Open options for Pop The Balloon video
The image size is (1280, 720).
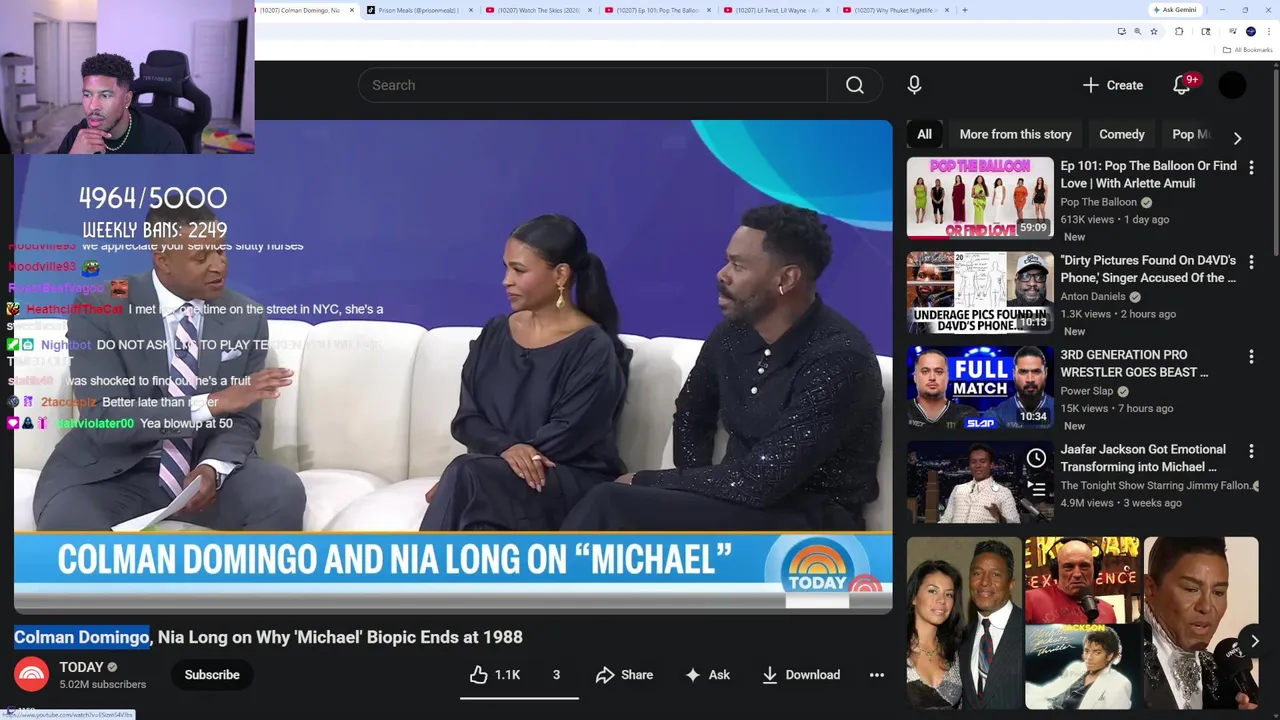1251,168
